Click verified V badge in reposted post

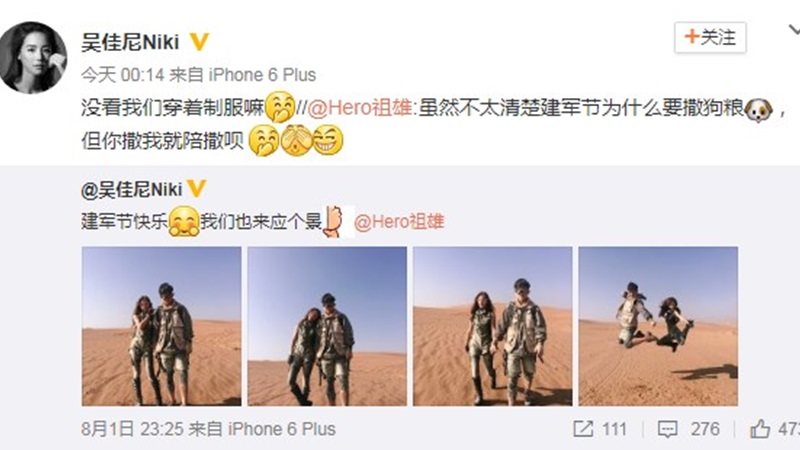tap(196, 189)
